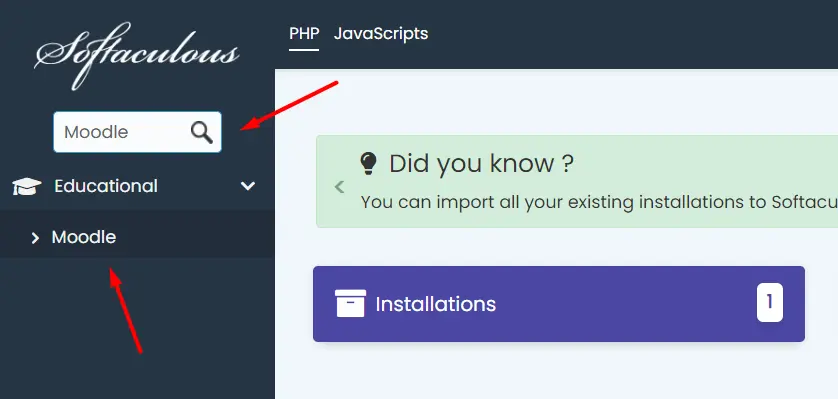Open the Installations label text
The height and width of the screenshot is (399, 838).
pos(436,304)
